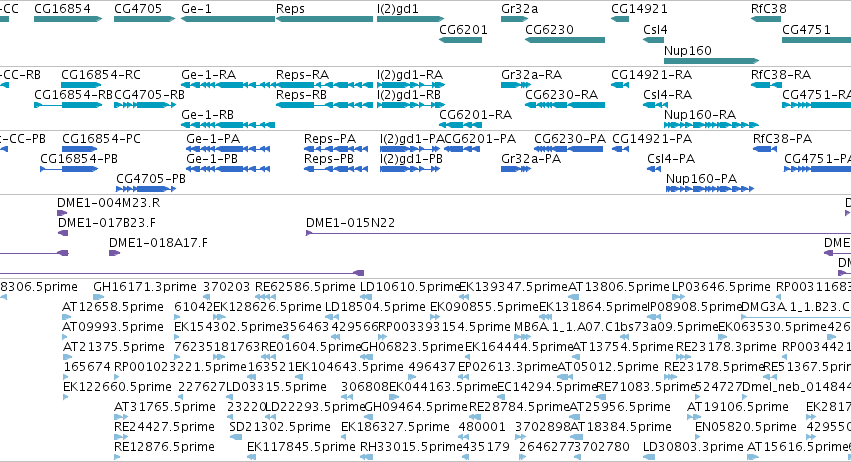
Task: Select the AT12658.5prime EST label
Action: click(x=113, y=307)
